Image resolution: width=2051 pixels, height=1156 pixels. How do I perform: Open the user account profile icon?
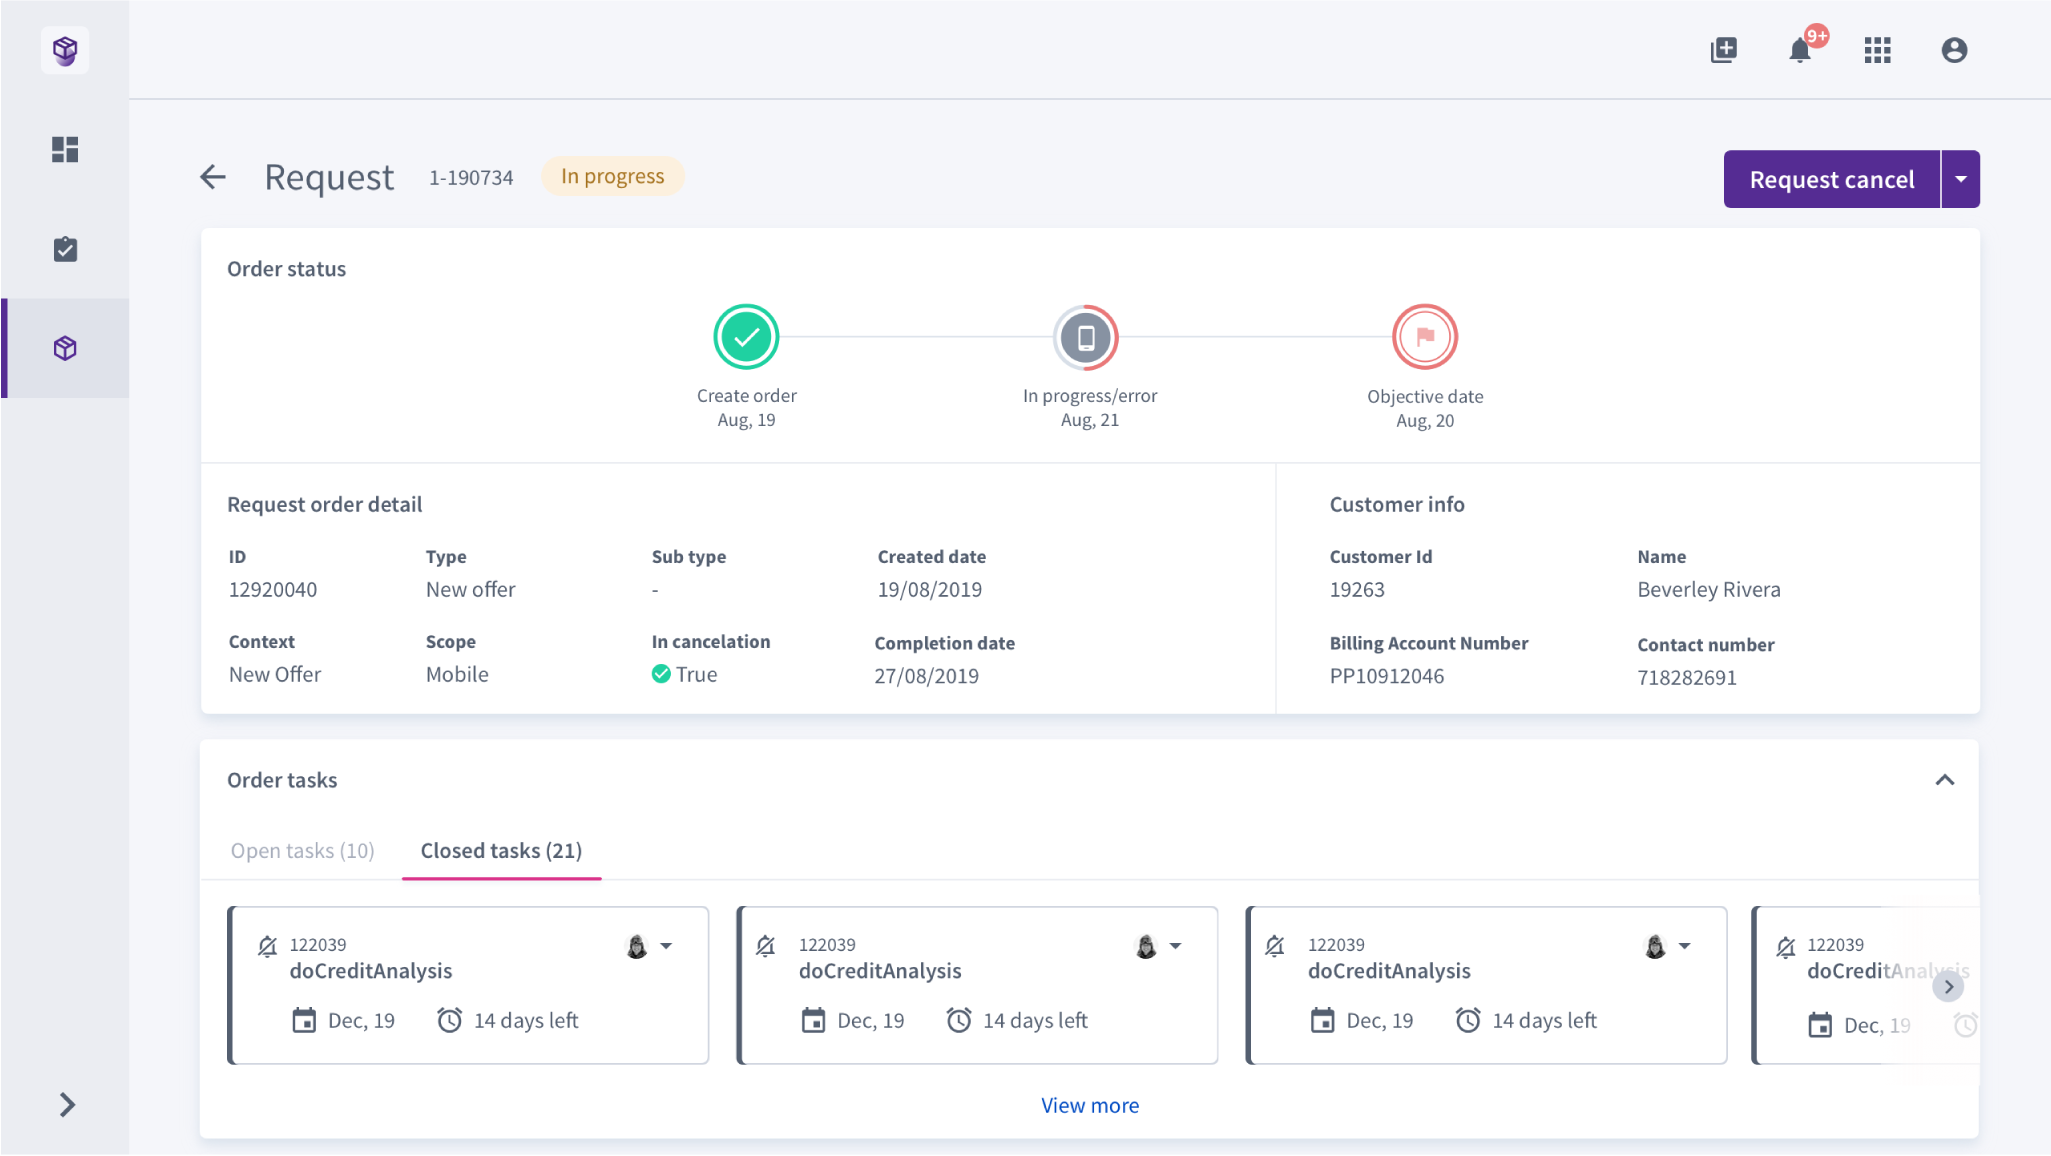click(1954, 50)
